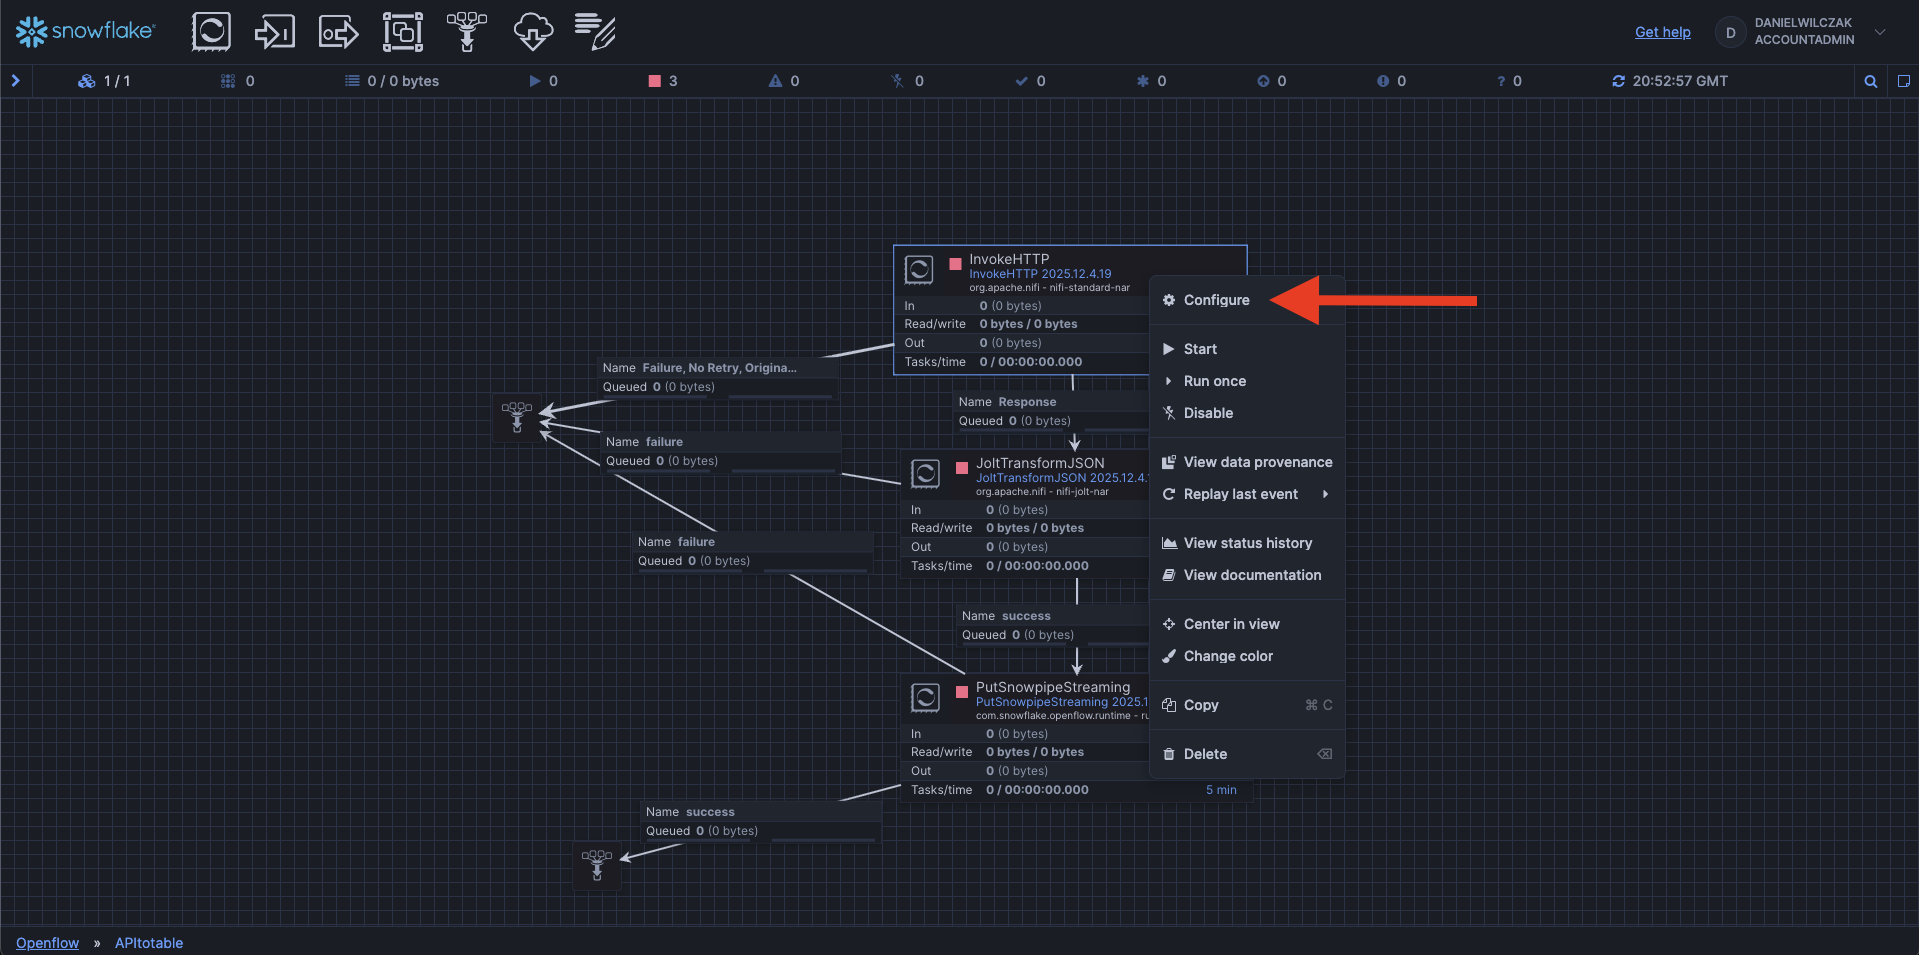
Task: Open Change color option in the menu
Action: (1228, 656)
